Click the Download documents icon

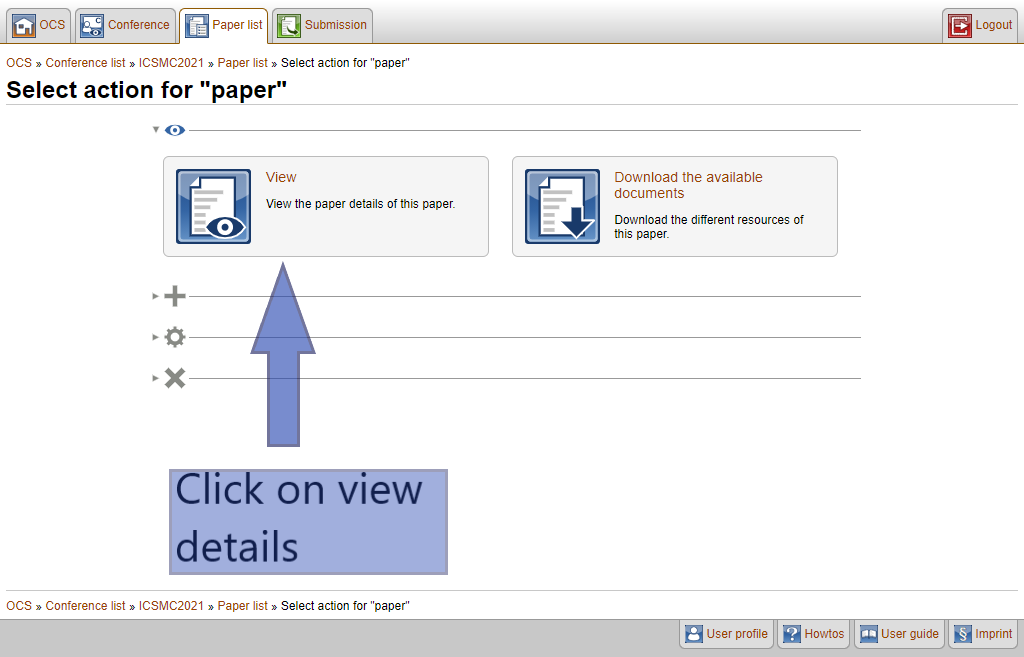coord(562,206)
